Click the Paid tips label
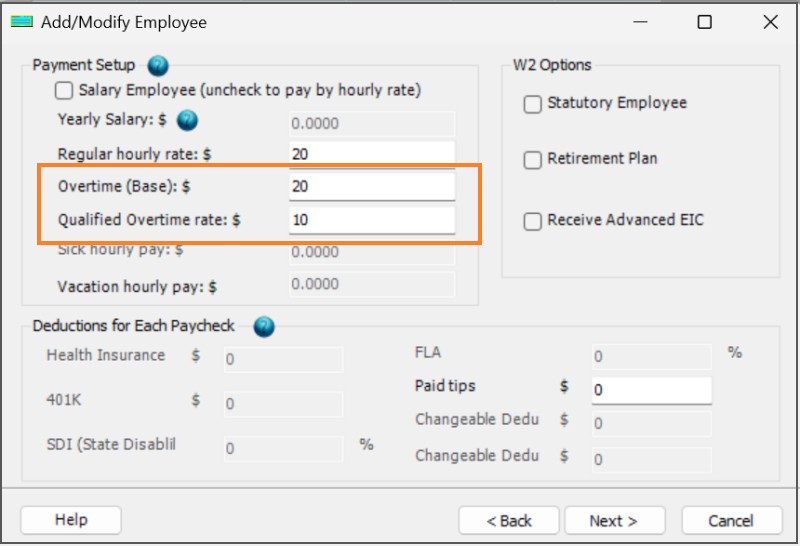Screen dimensions: 800x546 (445, 386)
